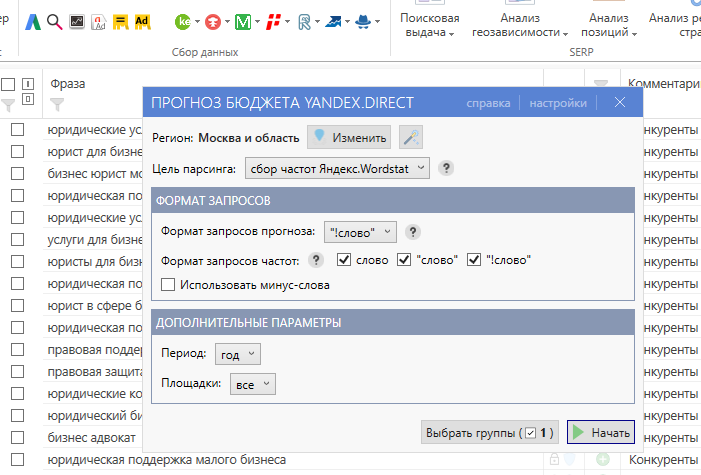Uncheck the quoted "слово" frequency format
Image resolution: width=701 pixels, height=475 pixels.
click(x=404, y=259)
